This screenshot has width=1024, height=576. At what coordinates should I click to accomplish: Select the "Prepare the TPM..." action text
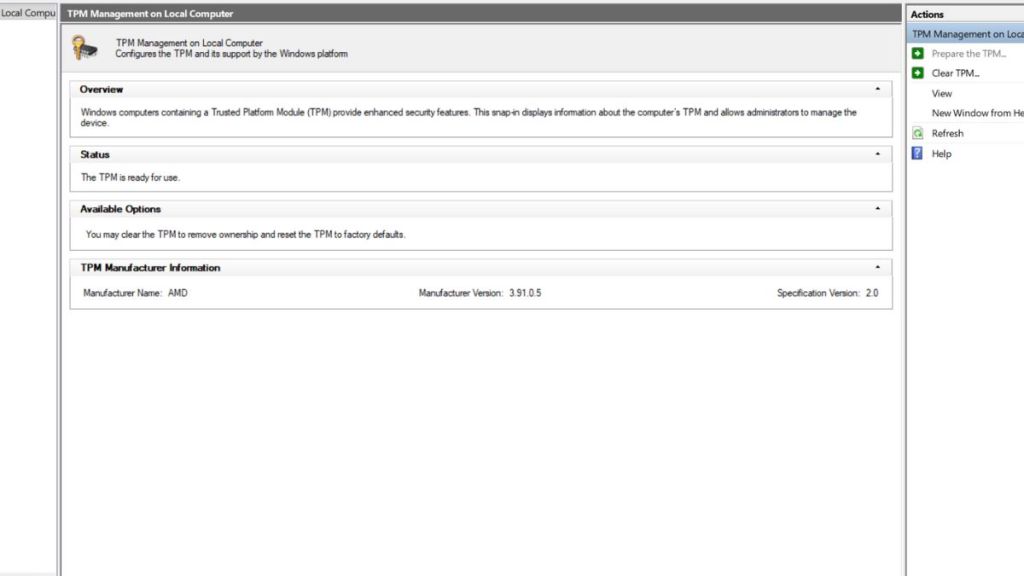[968, 54]
